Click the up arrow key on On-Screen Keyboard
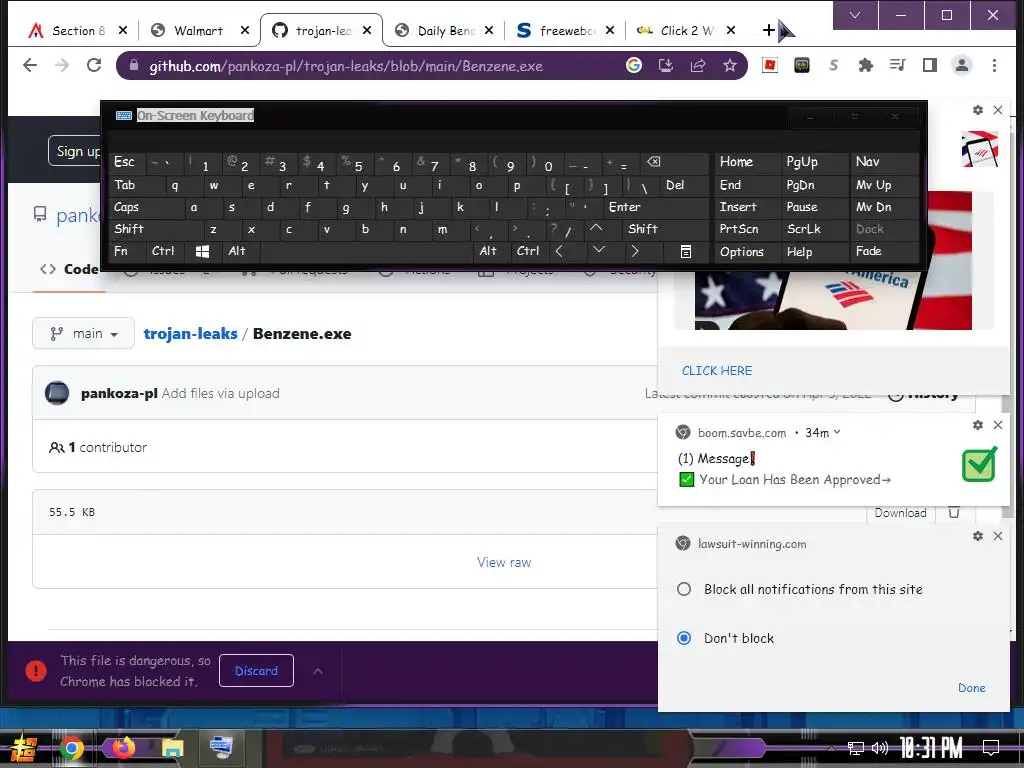This screenshot has height=768, width=1024. coord(596,229)
